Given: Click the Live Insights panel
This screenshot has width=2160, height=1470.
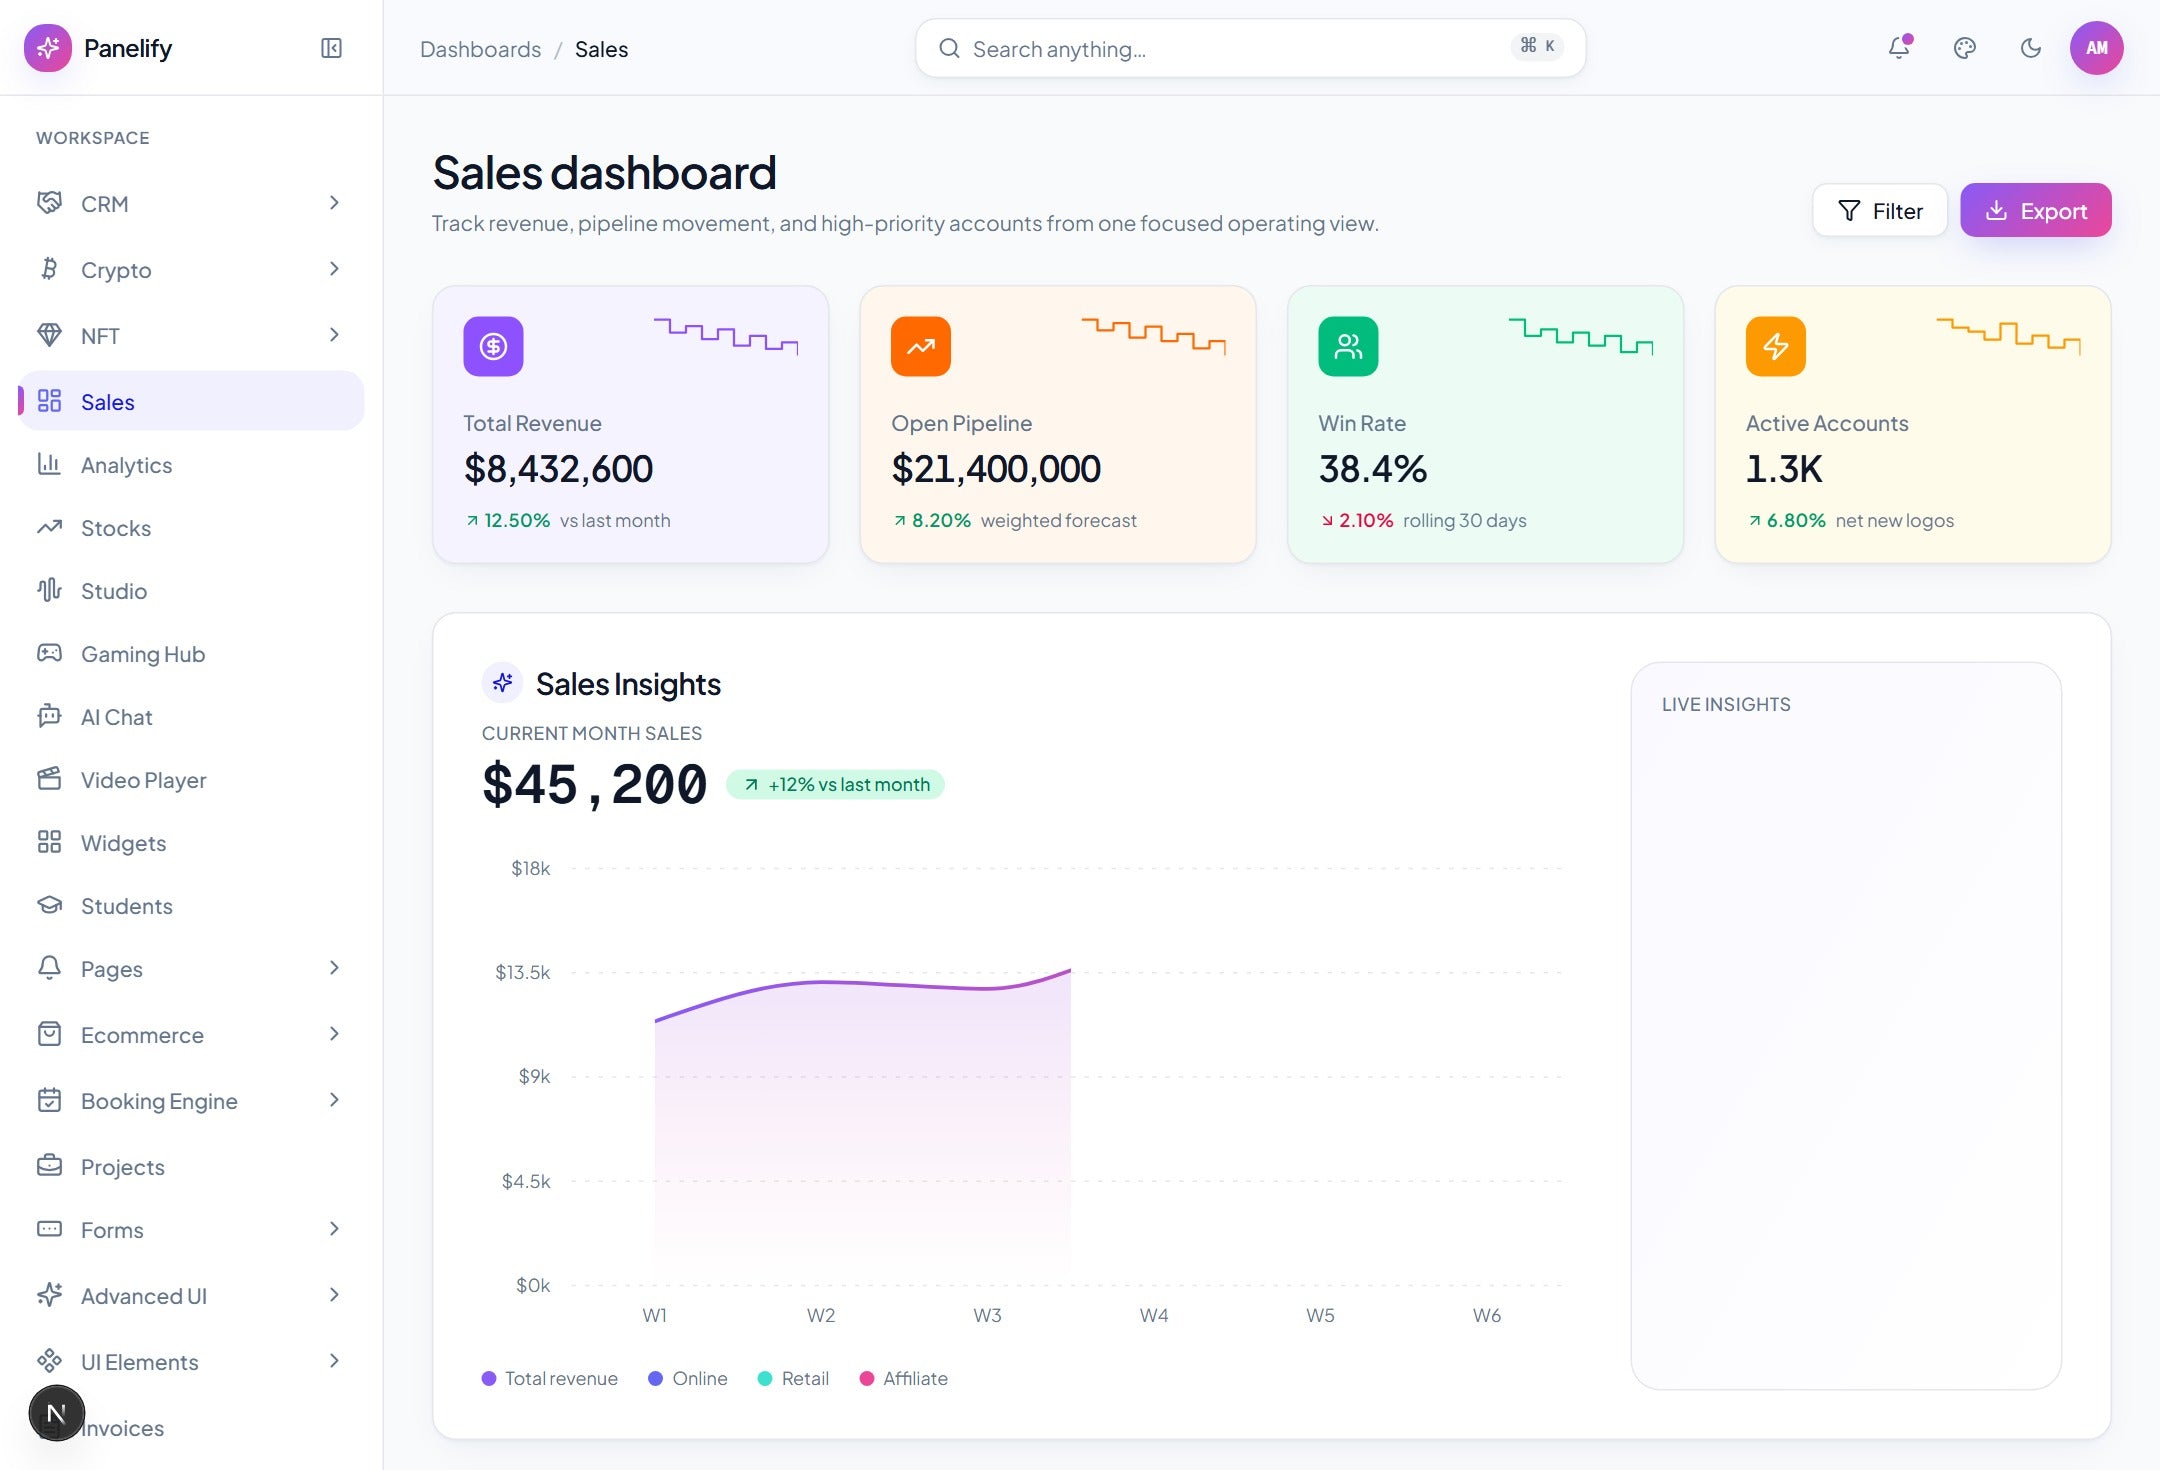Looking at the screenshot, I should pos(1846,1025).
